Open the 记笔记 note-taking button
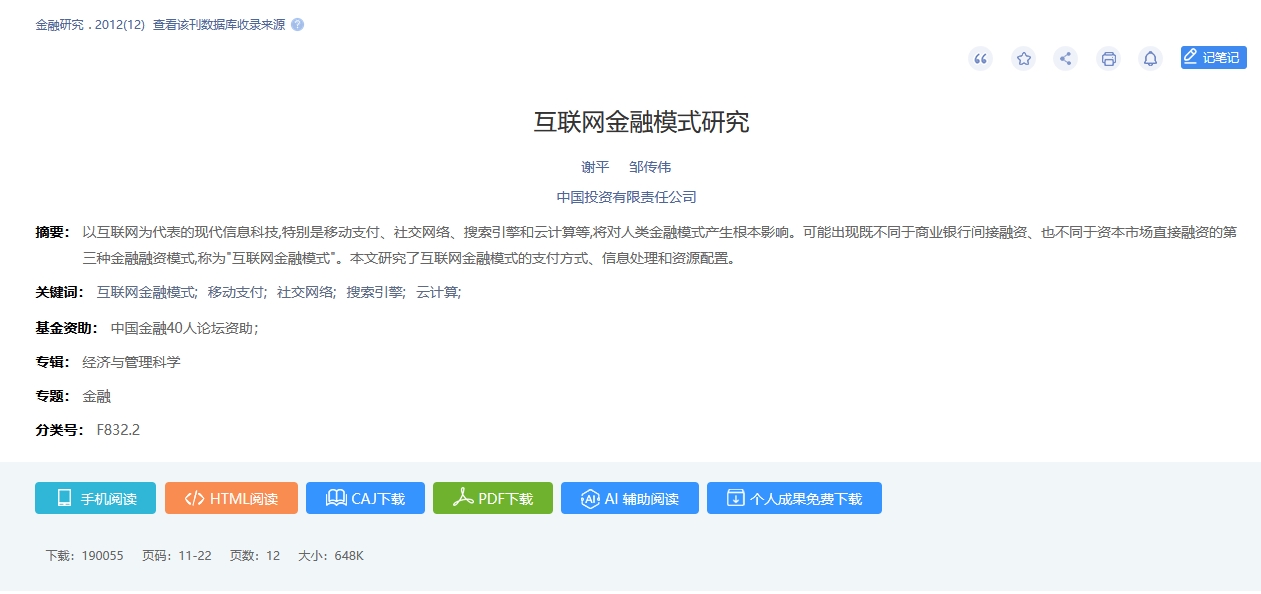1261x594 pixels. (x=1213, y=58)
